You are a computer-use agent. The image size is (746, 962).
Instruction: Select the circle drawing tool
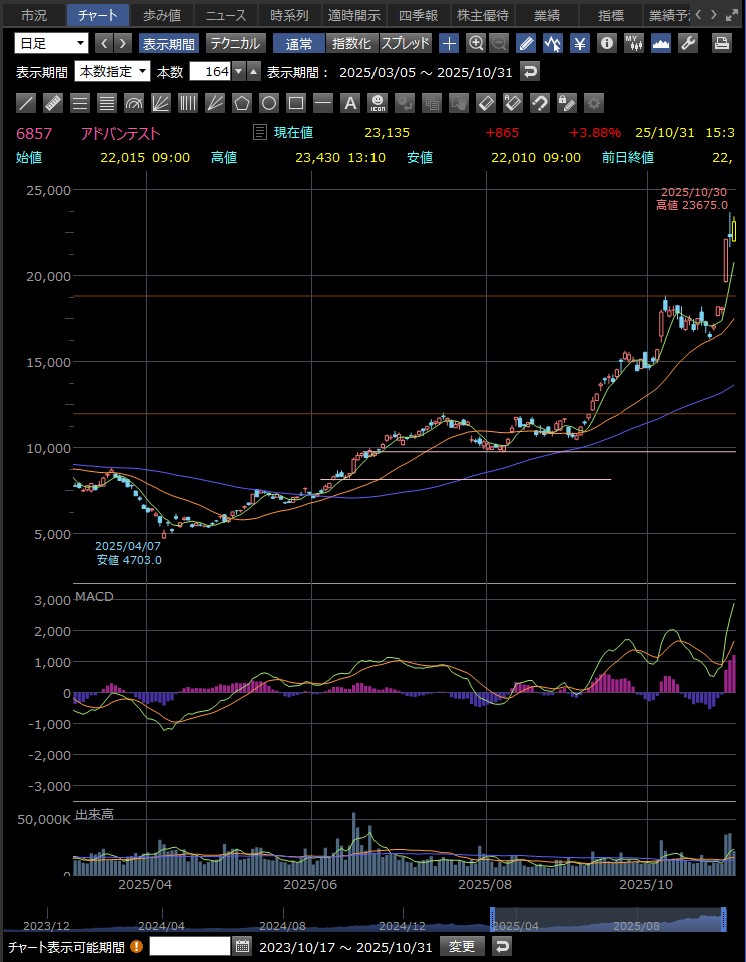tap(268, 102)
